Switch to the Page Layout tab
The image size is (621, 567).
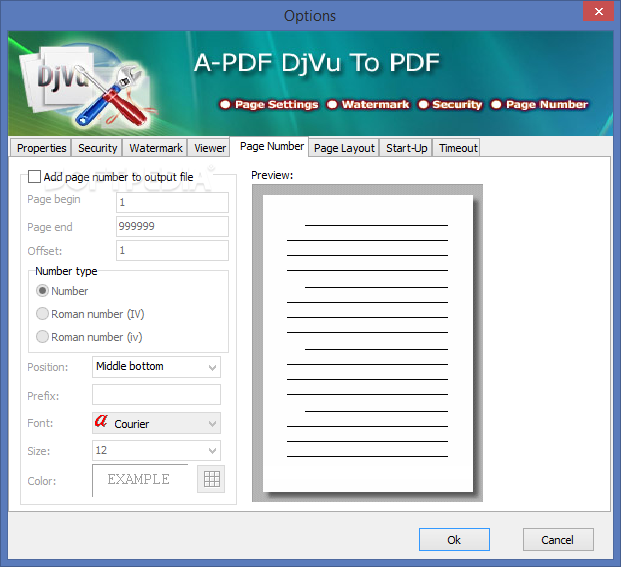[x=344, y=148]
